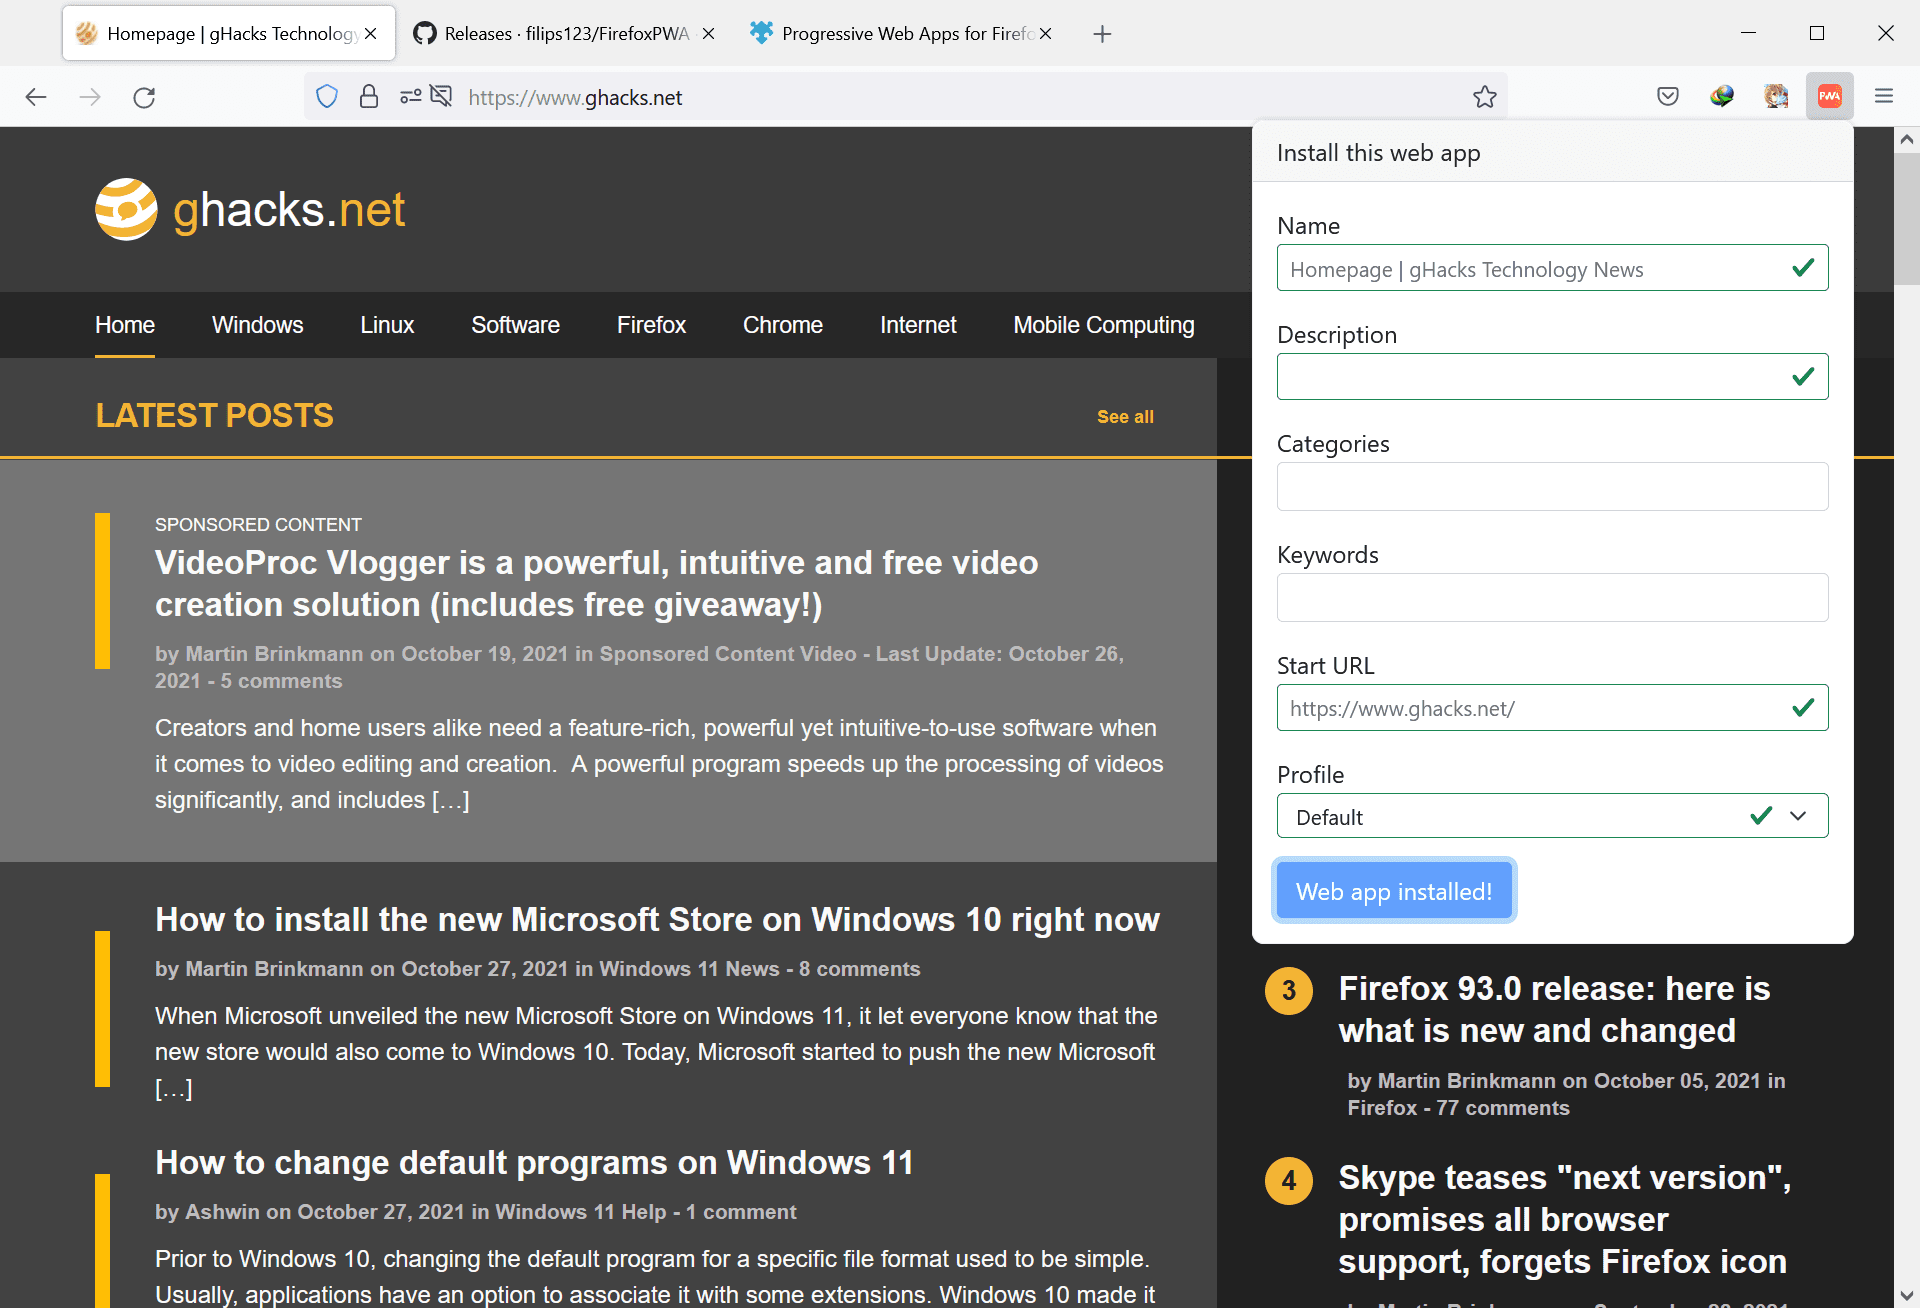The image size is (1920, 1308).
Task: Reload the page with the refresh icon
Action: coord(144,97)
